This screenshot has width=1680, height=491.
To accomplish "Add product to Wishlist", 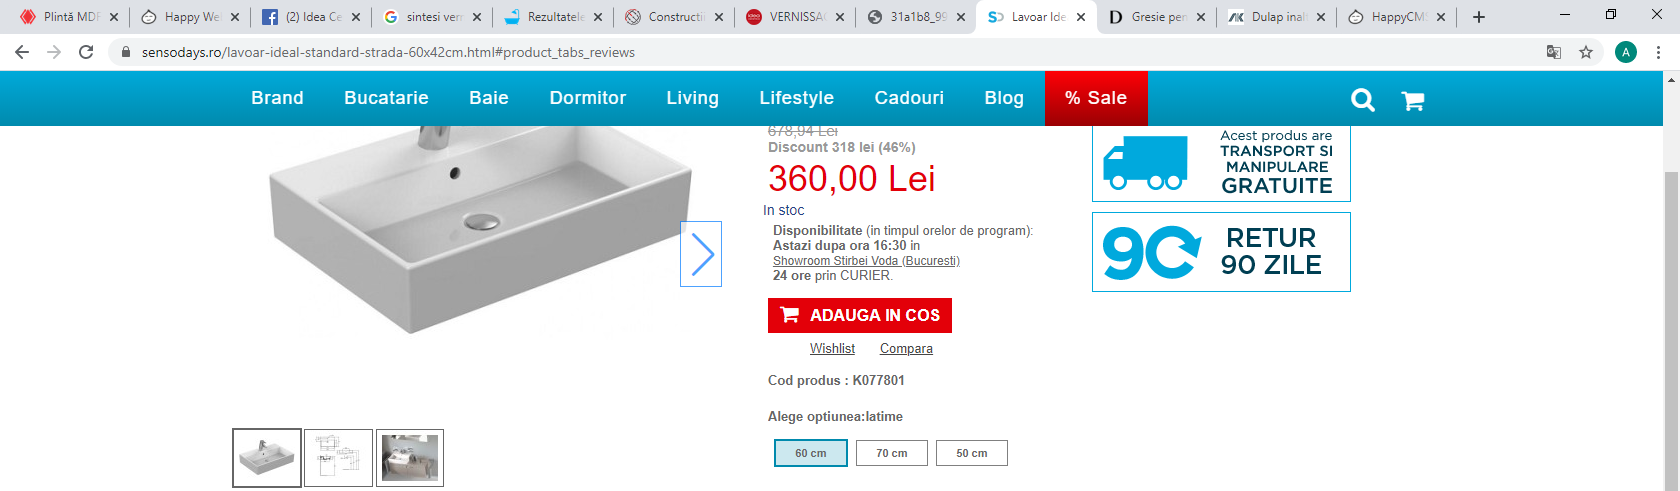I will tap(832, 348).
